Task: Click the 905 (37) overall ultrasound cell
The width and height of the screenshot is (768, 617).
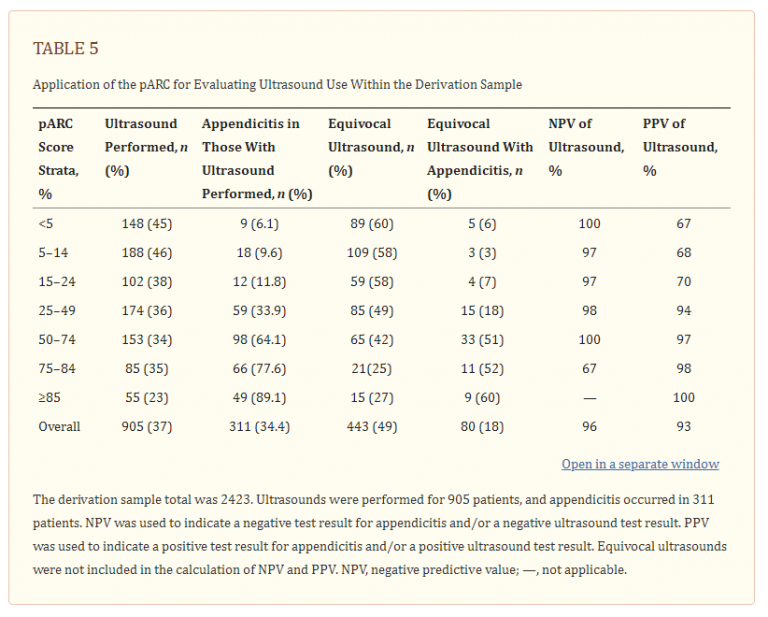Action: [146, 427]
